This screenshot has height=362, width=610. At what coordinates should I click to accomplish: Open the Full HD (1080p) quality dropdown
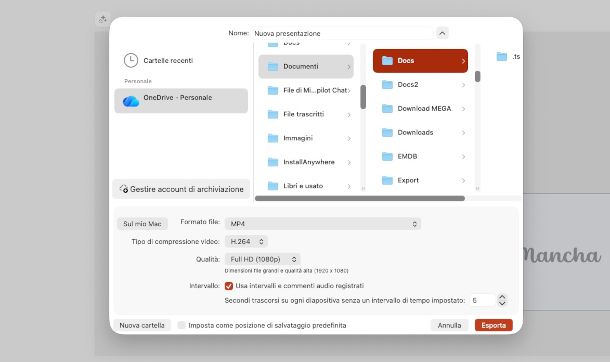tap(263, 259)
